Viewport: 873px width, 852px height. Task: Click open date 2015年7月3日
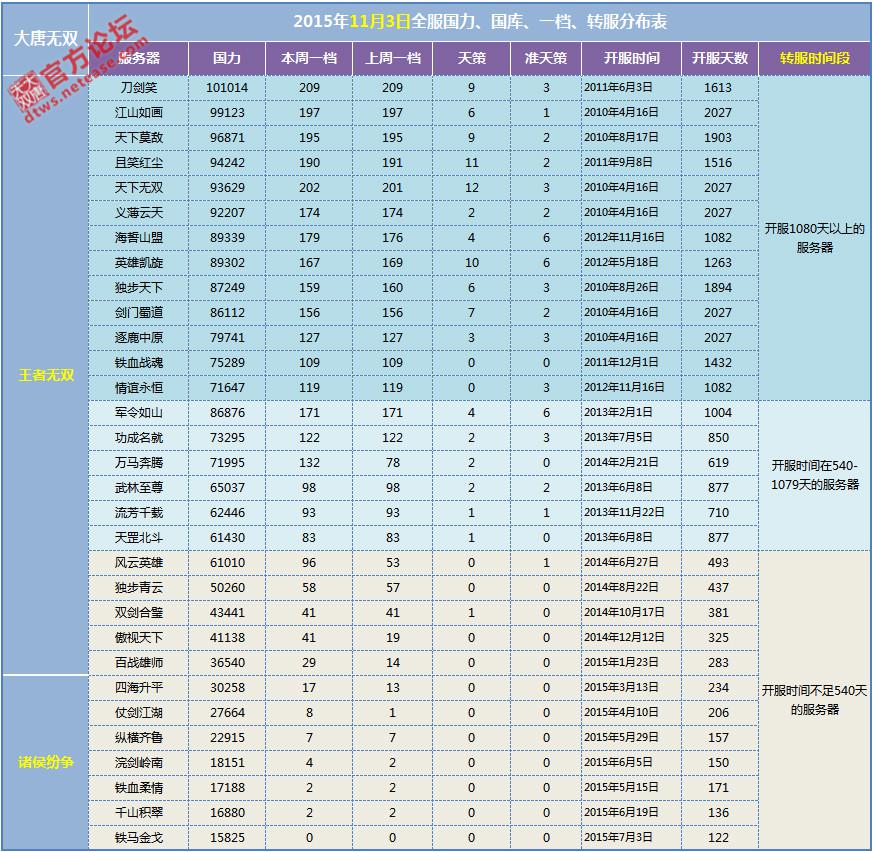tap(618, 838)
